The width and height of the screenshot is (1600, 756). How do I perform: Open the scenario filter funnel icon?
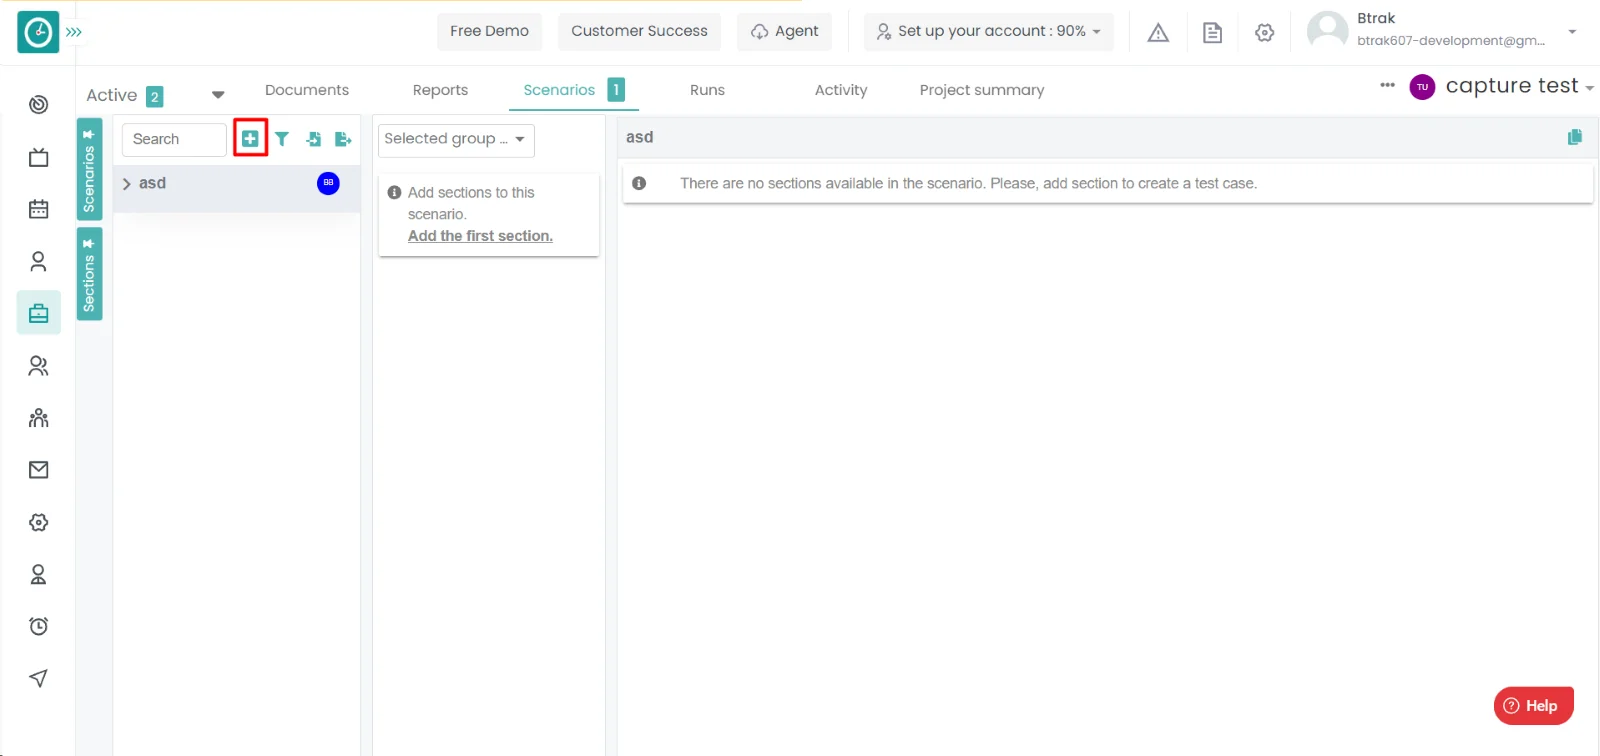click(282, 139)
